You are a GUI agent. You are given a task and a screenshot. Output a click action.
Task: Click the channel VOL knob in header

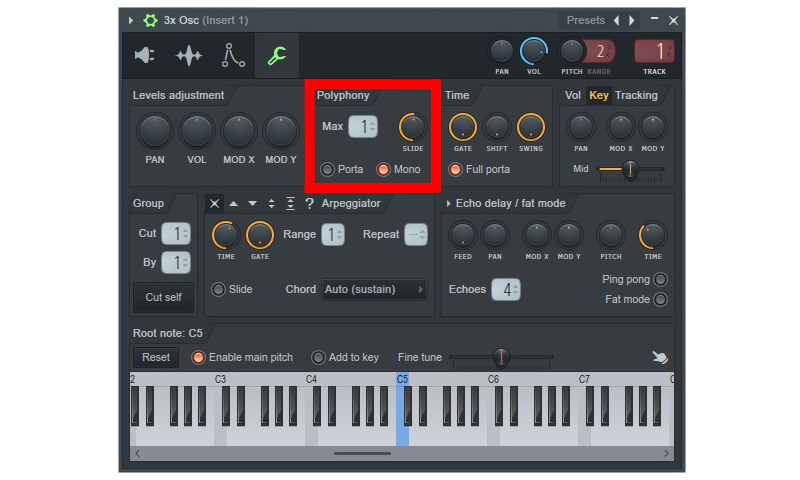(534, 52)
